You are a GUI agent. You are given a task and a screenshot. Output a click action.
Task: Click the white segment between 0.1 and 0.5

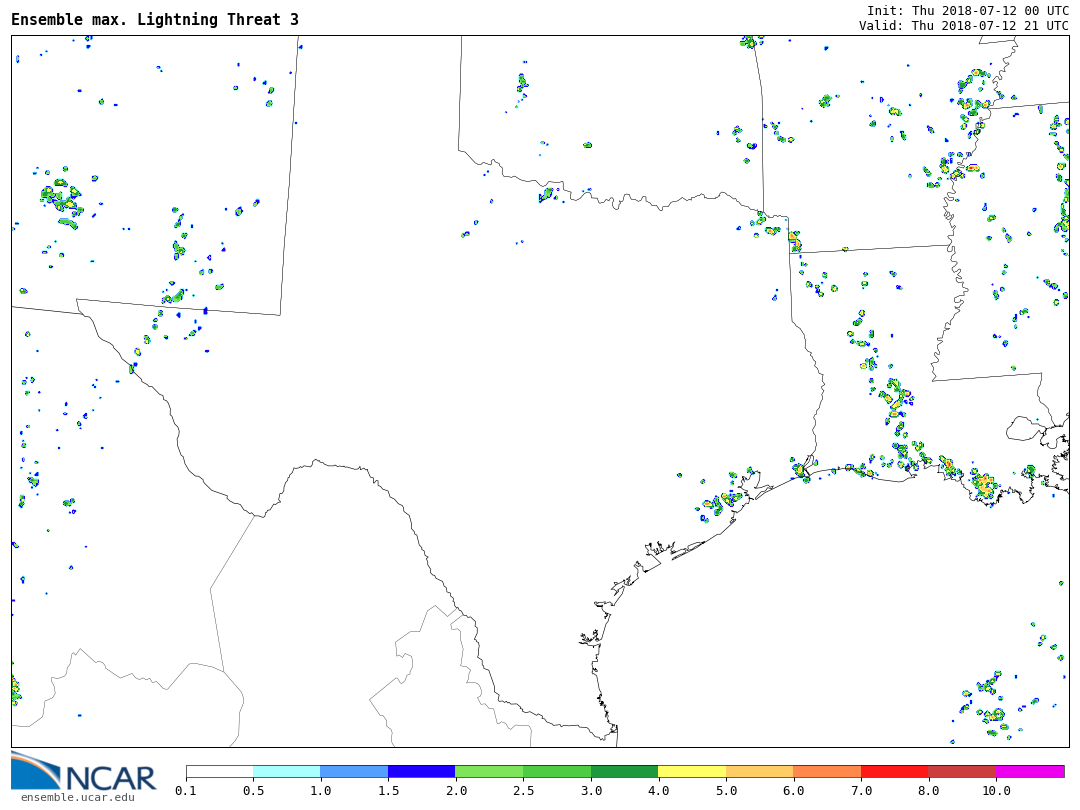tap(219, 771)
